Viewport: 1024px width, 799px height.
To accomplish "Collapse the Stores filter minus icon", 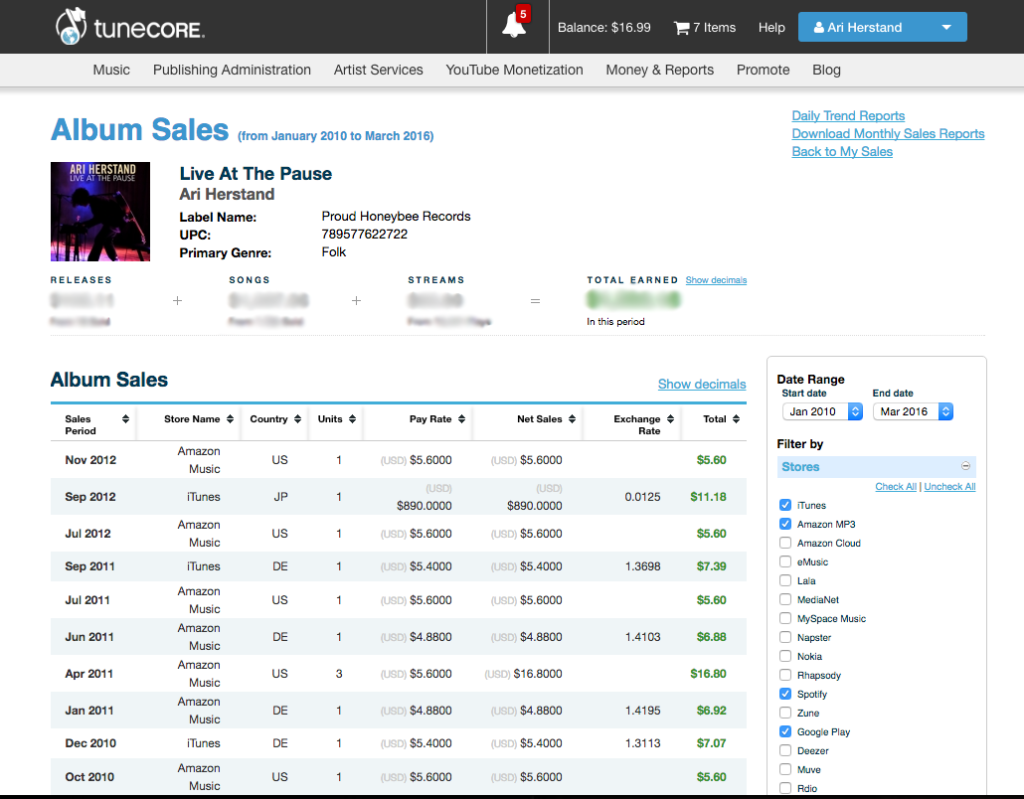I will click(x=965, y=466).
